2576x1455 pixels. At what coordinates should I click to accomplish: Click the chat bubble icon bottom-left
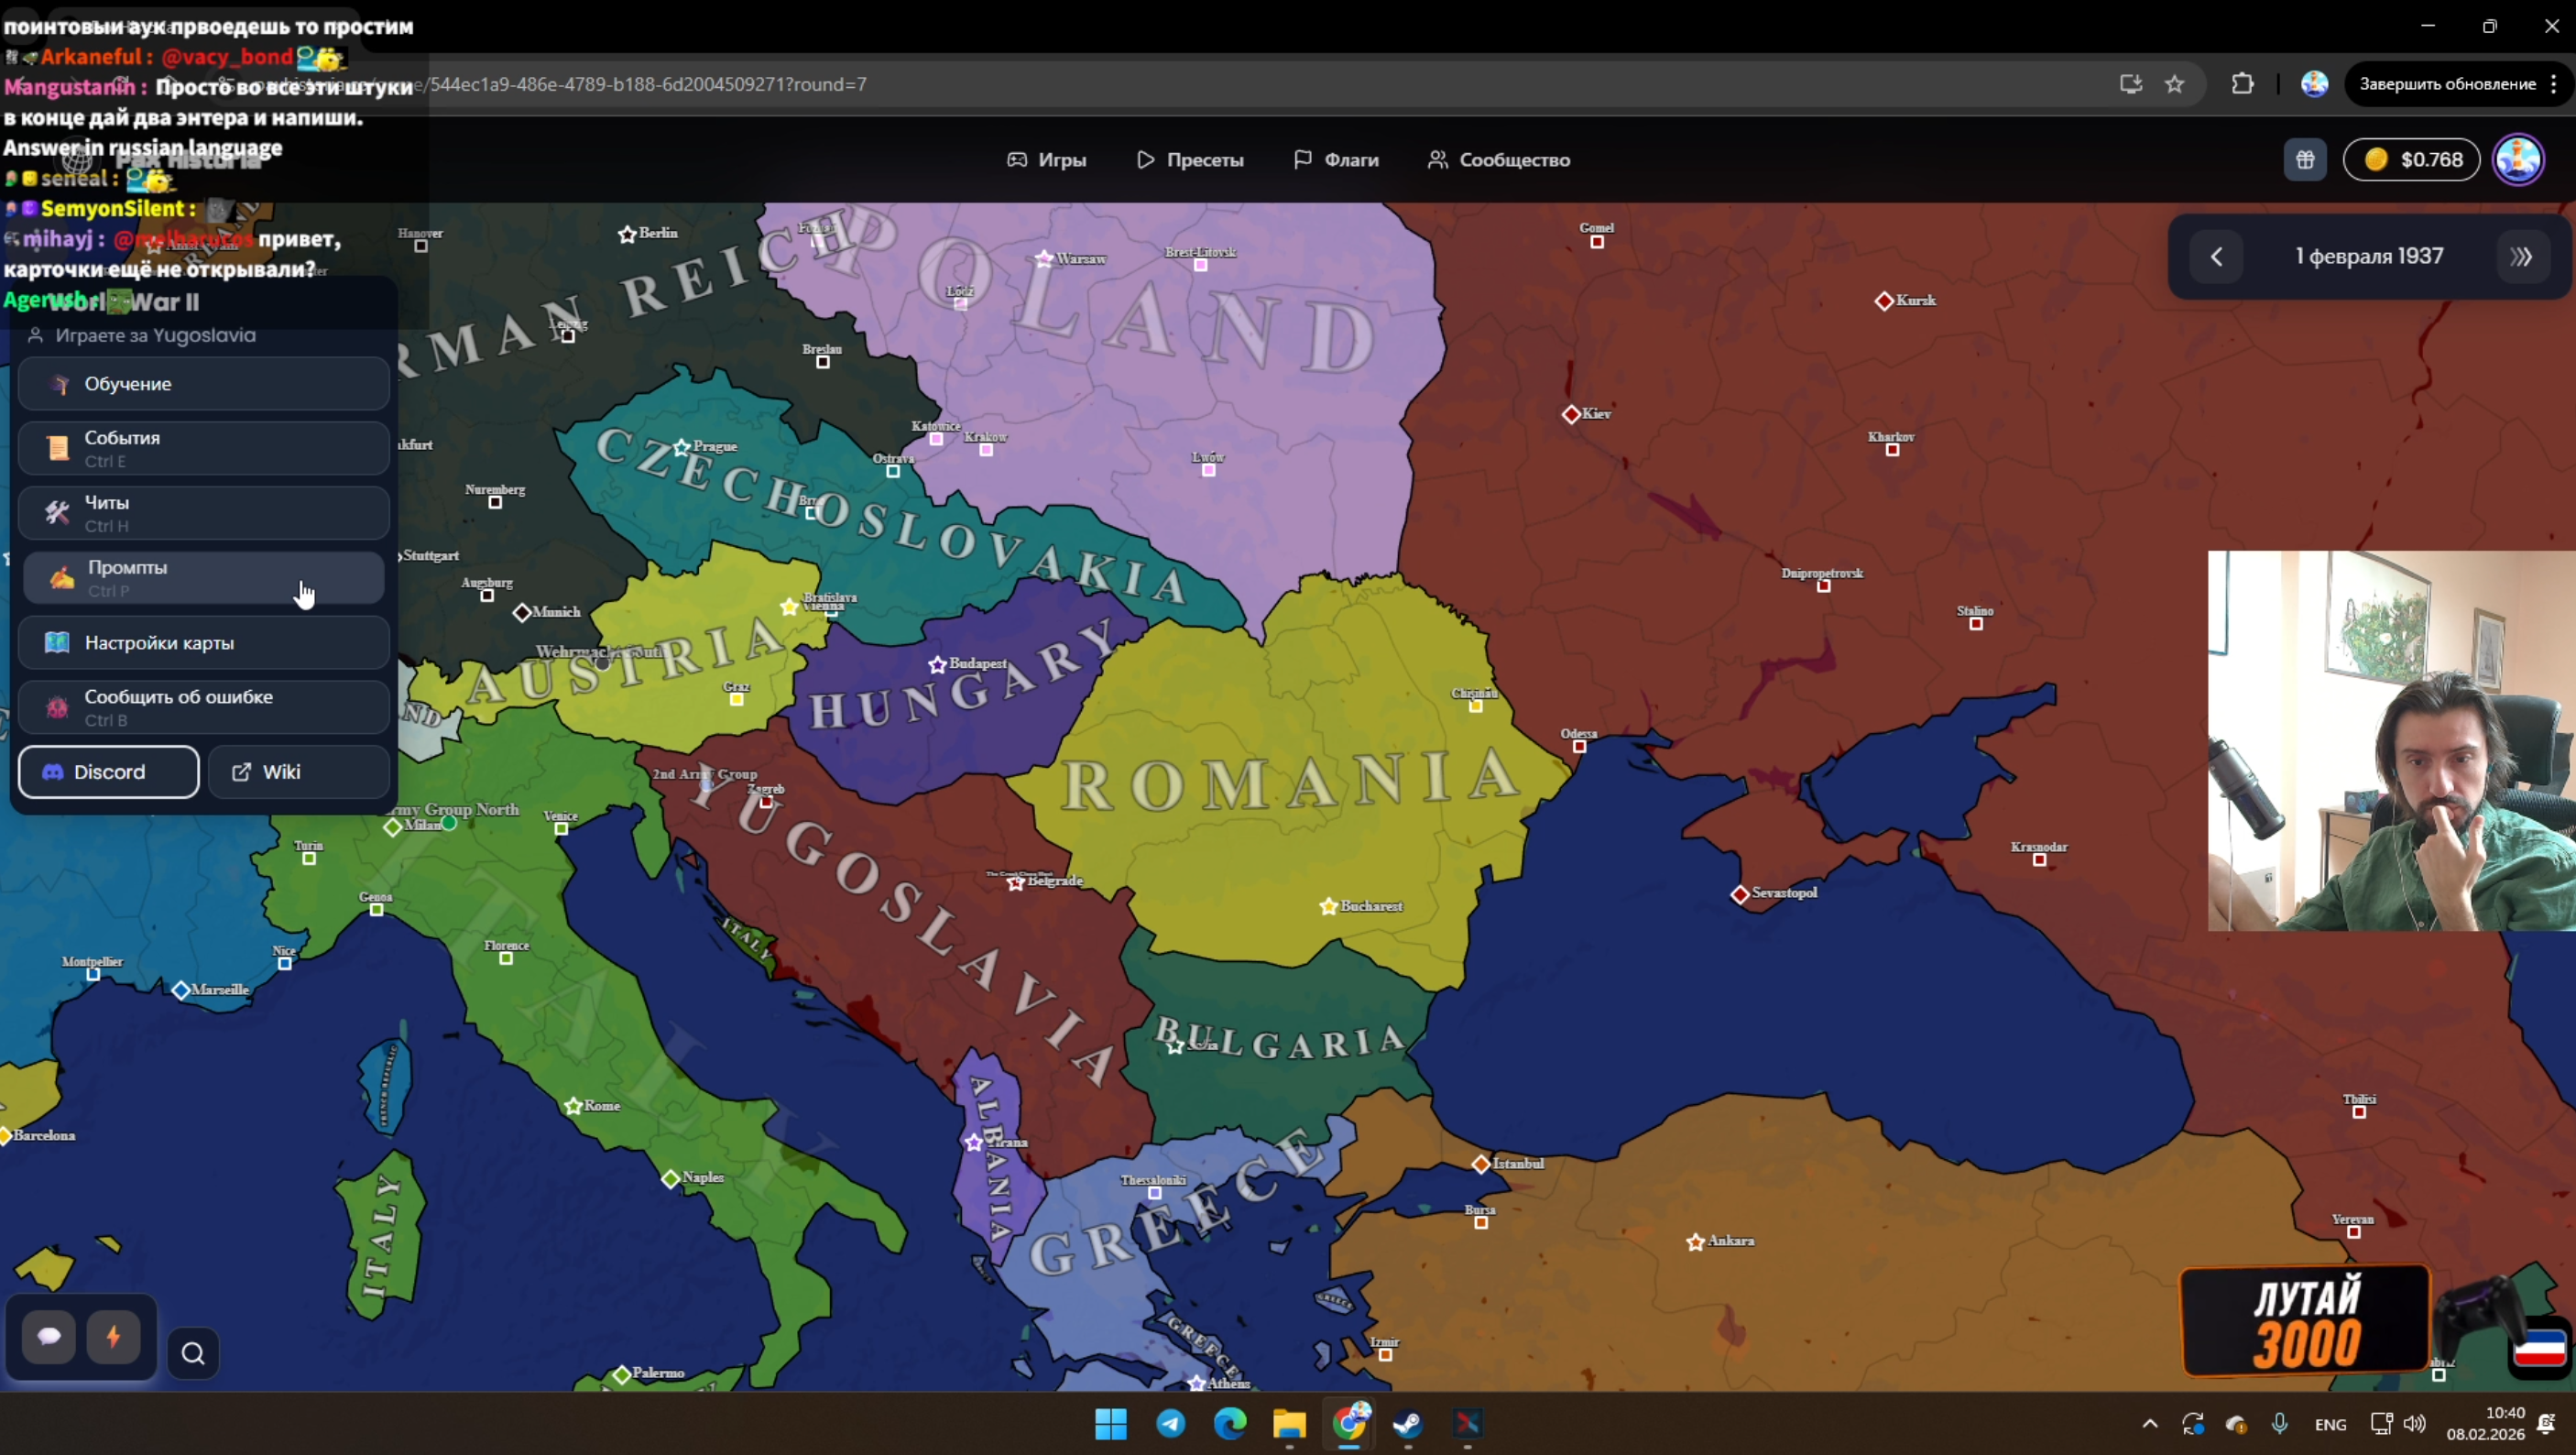tap(49, 1336)
